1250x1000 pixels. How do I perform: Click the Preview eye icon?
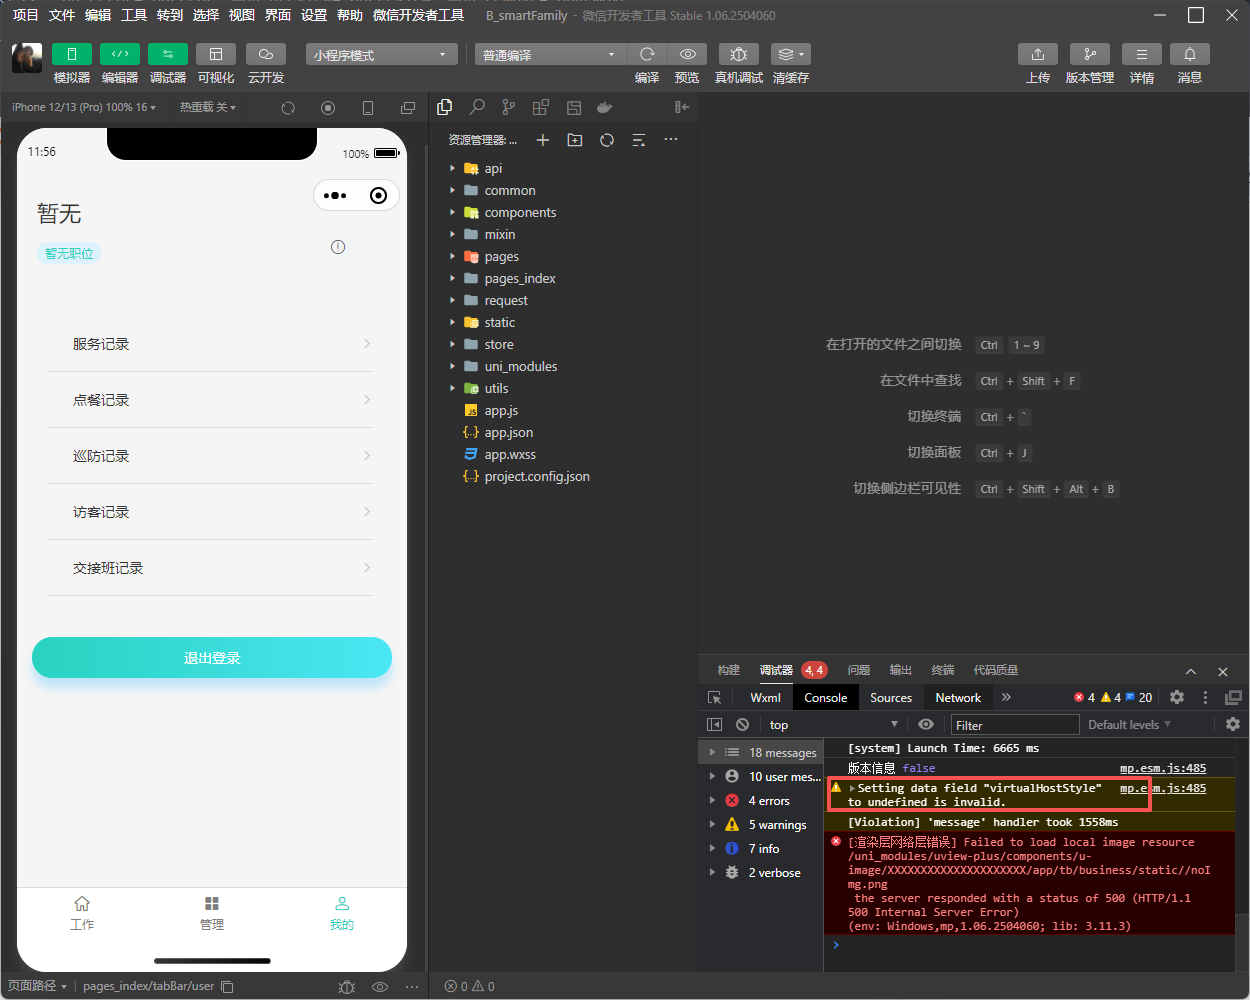coord(687,54)
